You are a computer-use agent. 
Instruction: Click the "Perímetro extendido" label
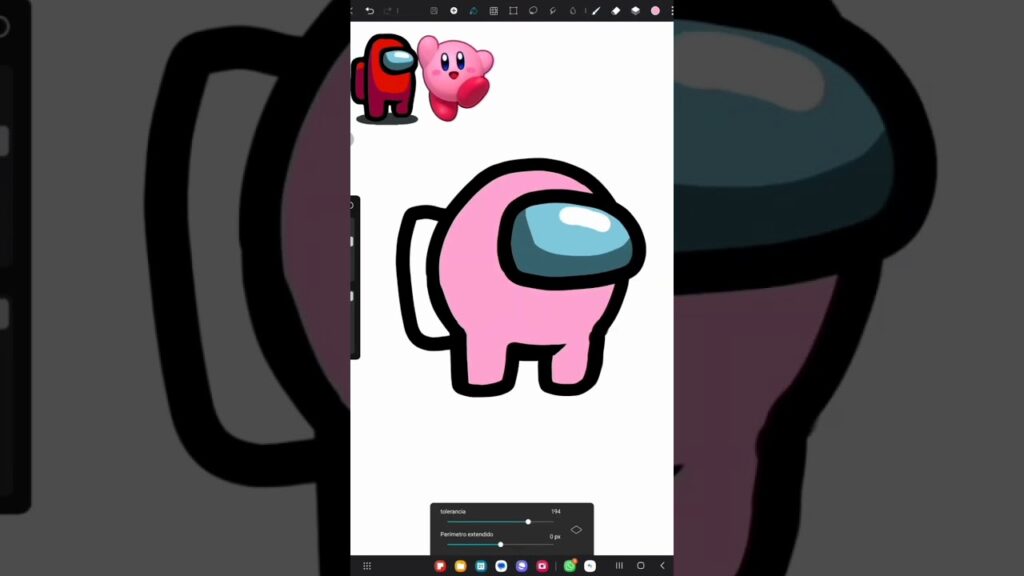466,534
